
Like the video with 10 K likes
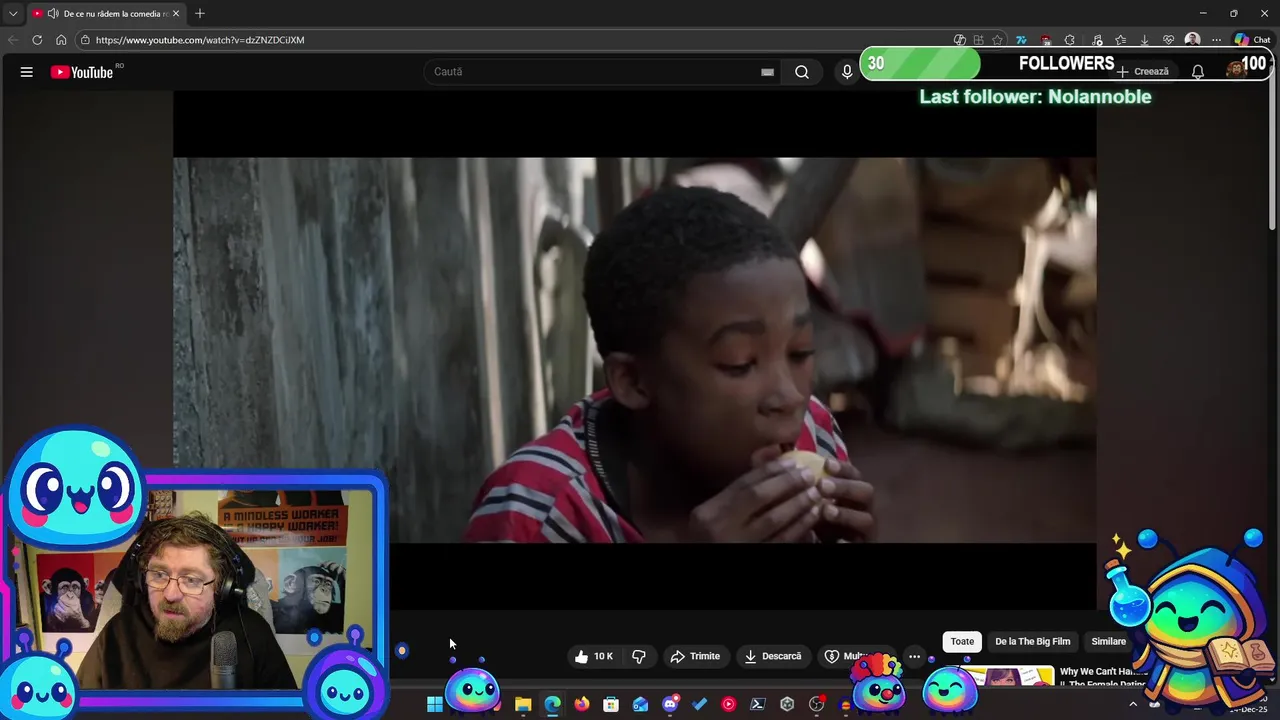tap(593, 656)
